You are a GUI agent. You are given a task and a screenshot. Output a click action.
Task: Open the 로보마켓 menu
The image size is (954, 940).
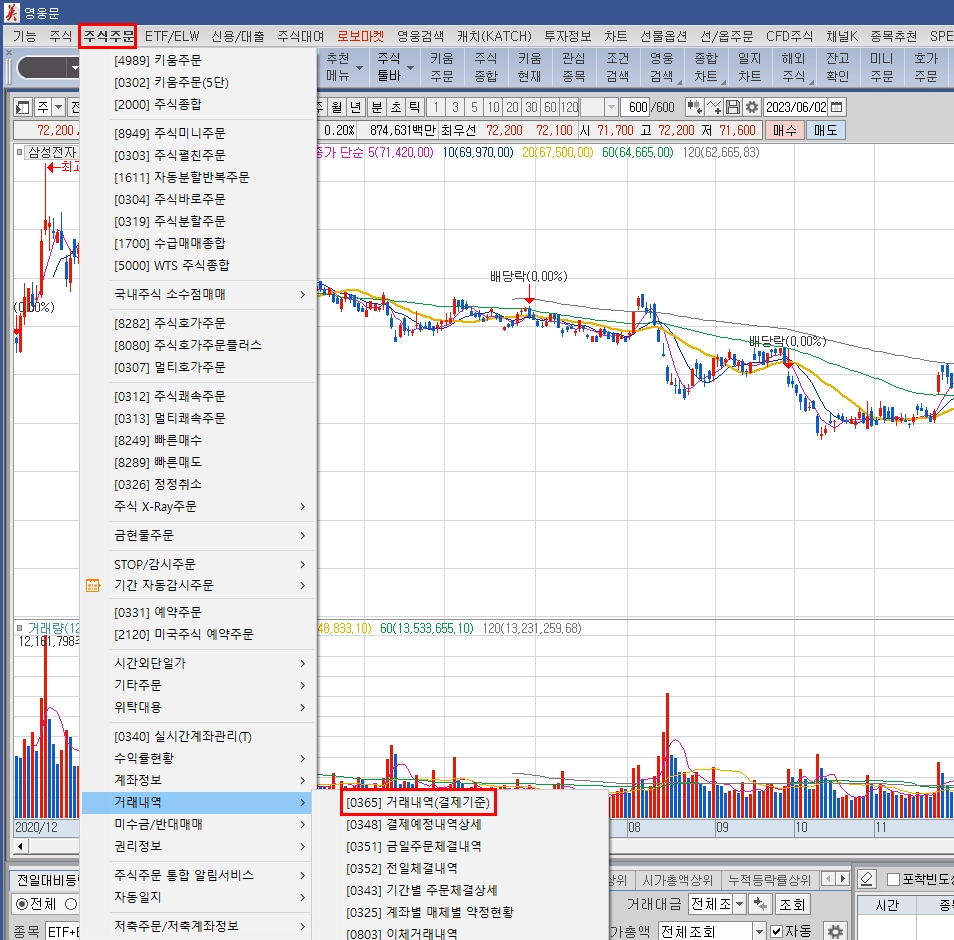(360, 37)
